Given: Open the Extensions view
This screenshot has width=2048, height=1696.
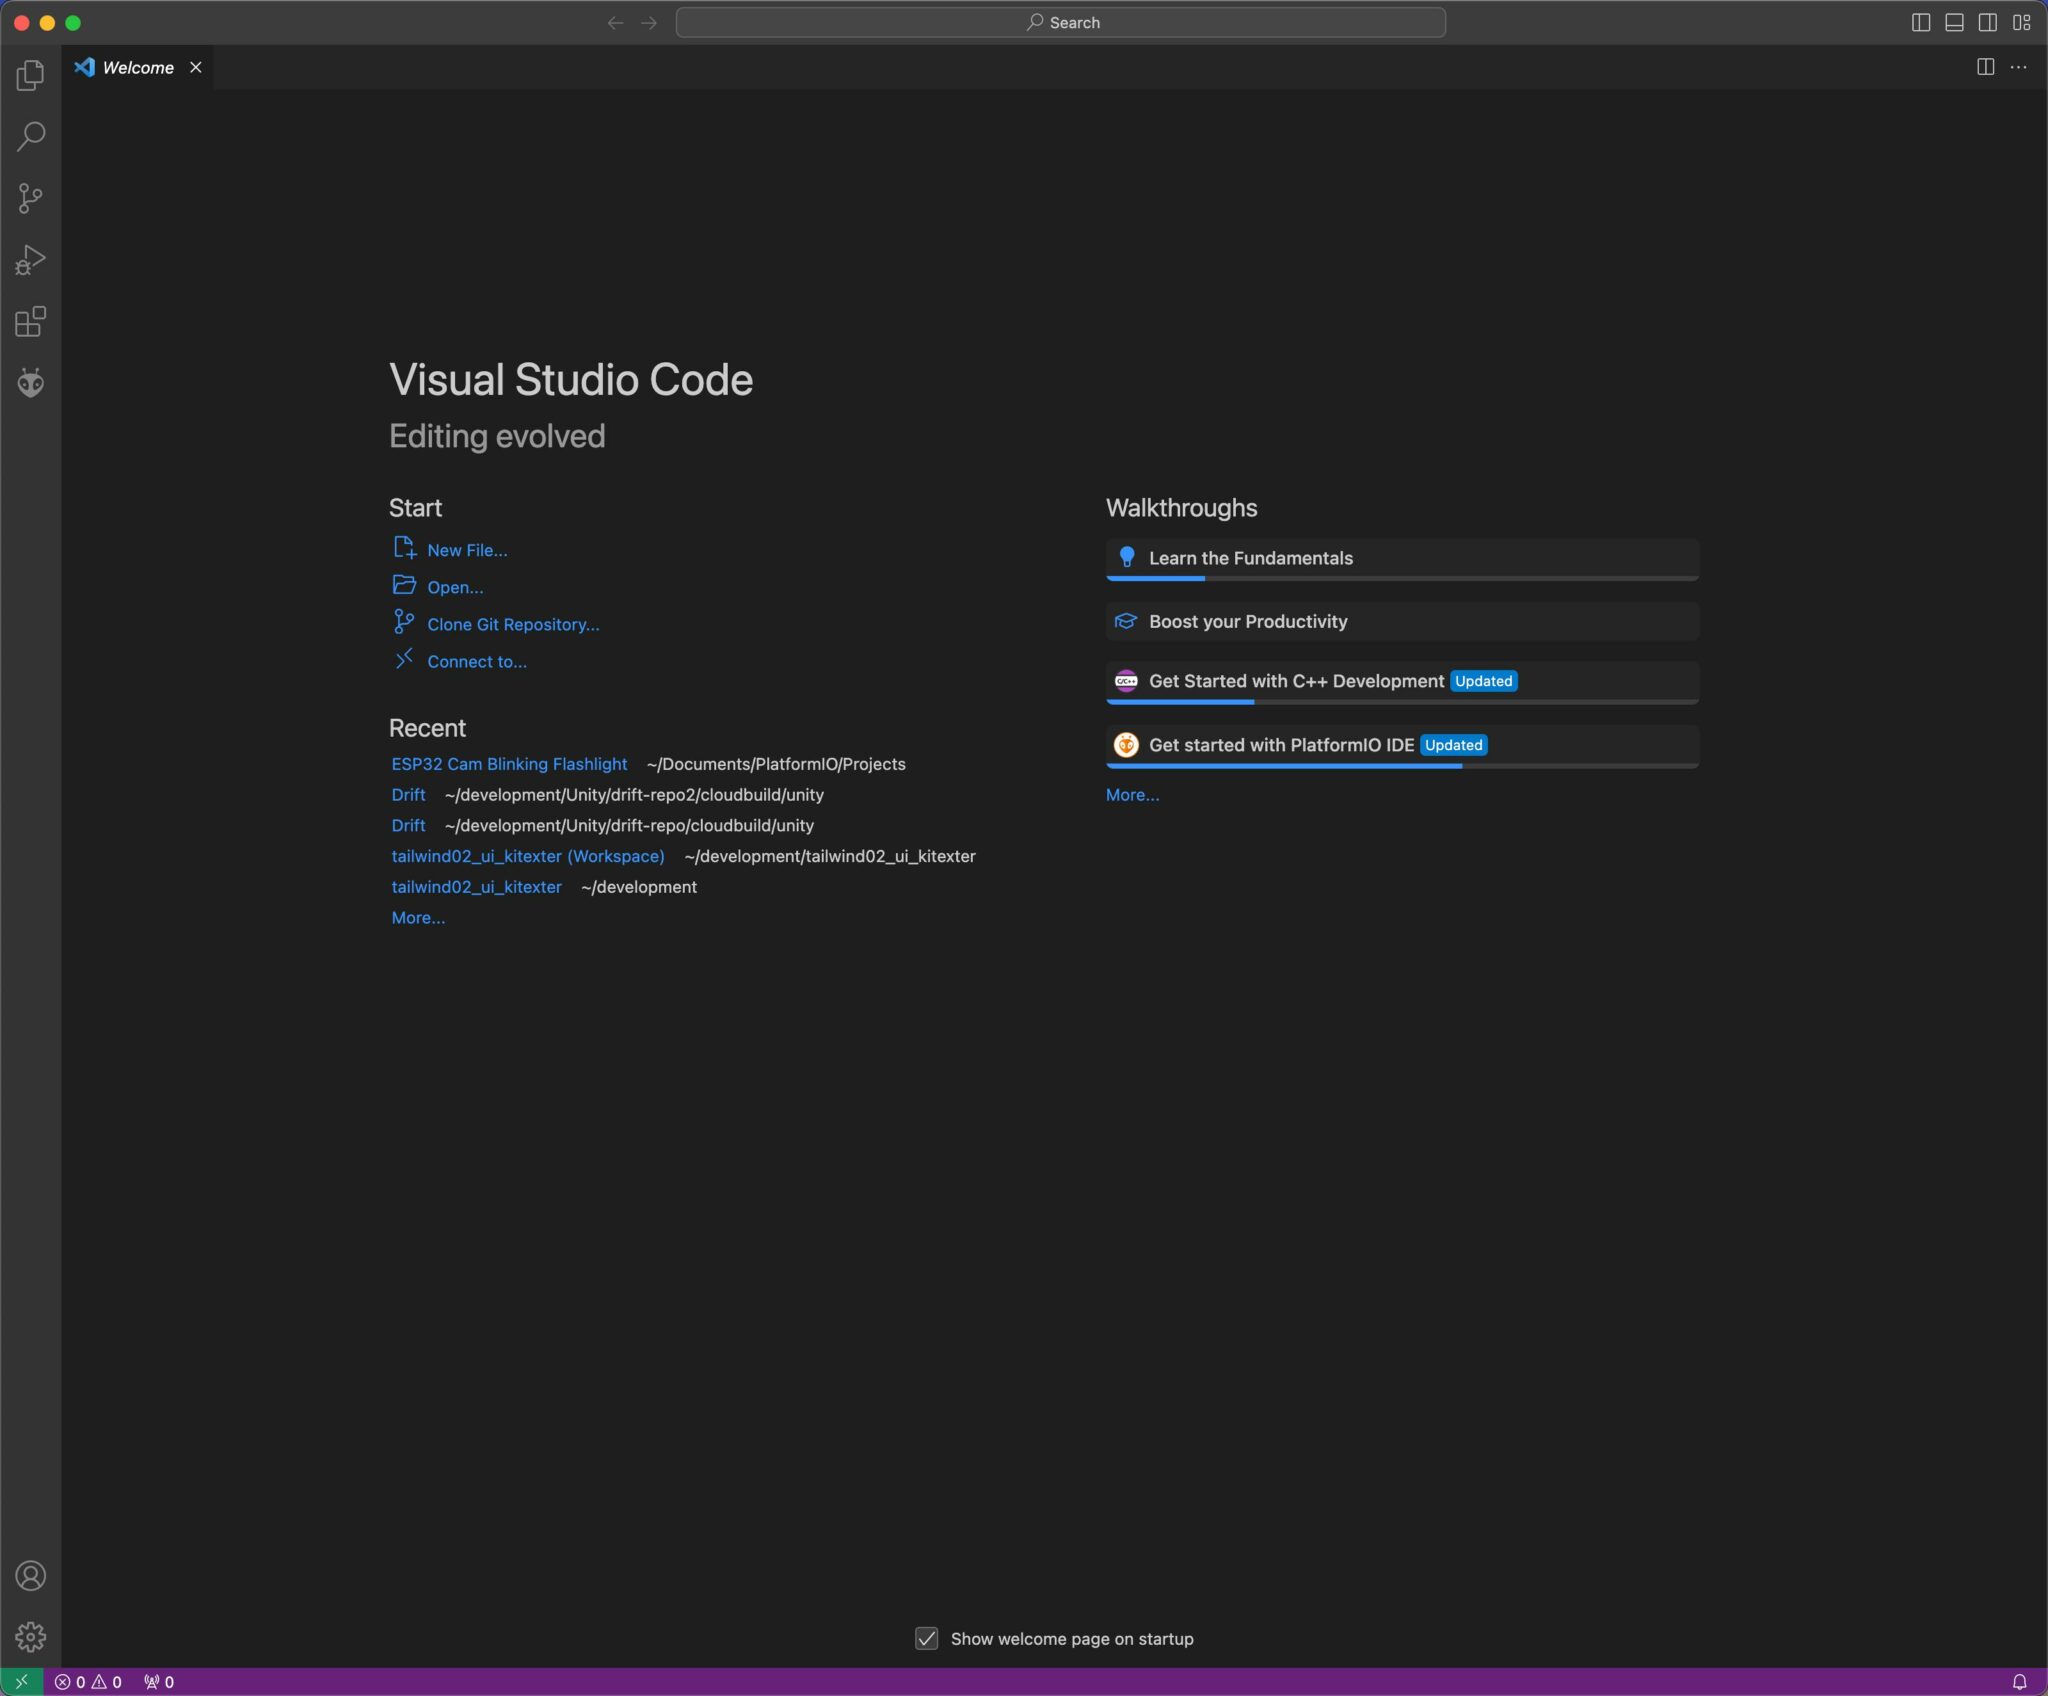Looking at the screenshot, I should coord(30,322).
